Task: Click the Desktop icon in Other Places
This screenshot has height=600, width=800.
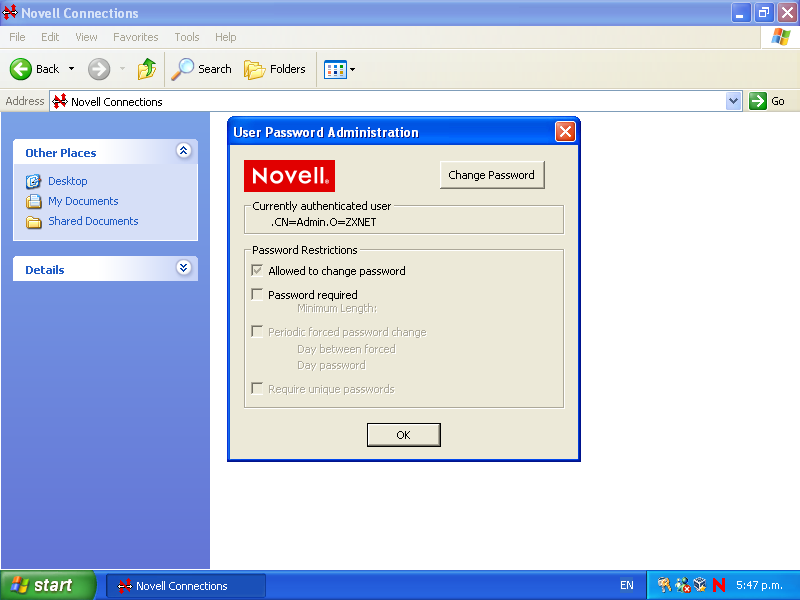Action: pyautogui.click(x=34, y=181)
